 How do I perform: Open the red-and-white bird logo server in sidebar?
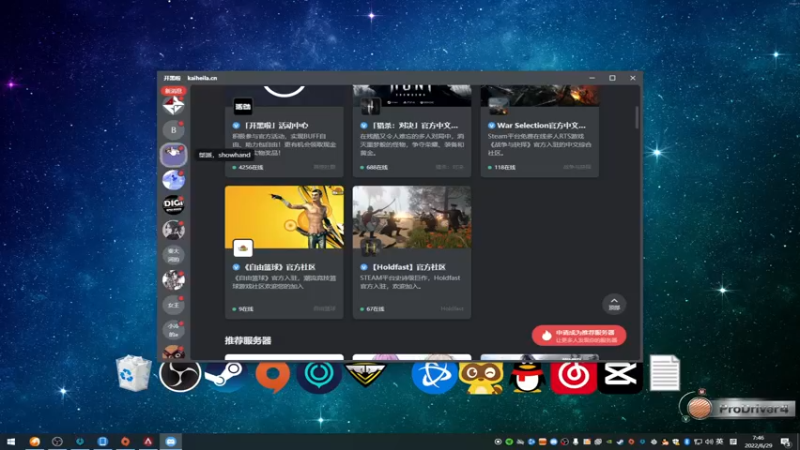click(173, 106)
